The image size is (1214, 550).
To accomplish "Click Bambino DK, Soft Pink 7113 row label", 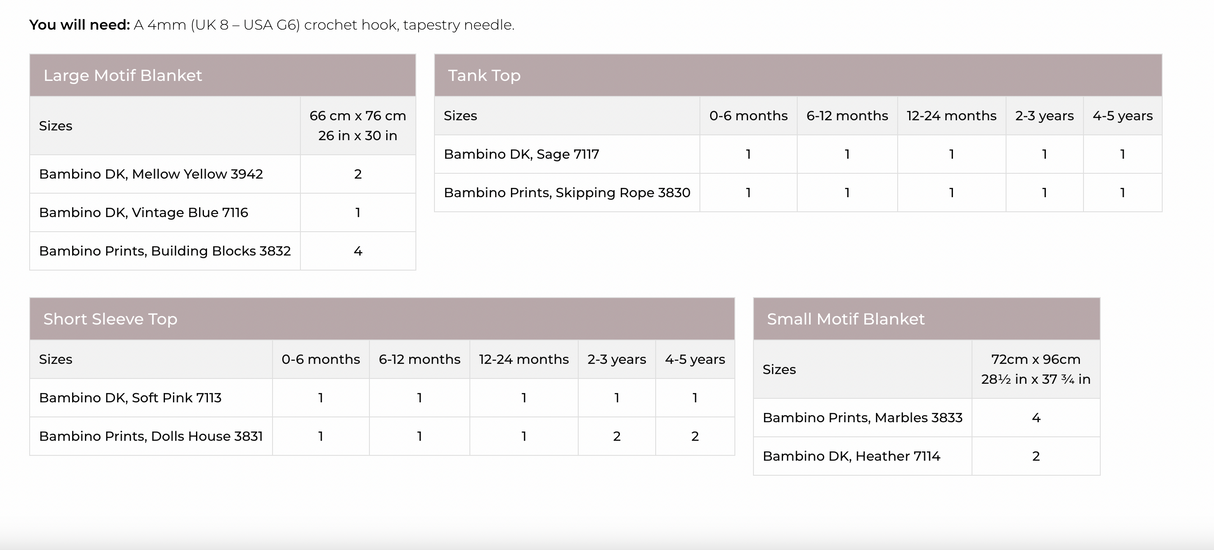I will (130, 398).
